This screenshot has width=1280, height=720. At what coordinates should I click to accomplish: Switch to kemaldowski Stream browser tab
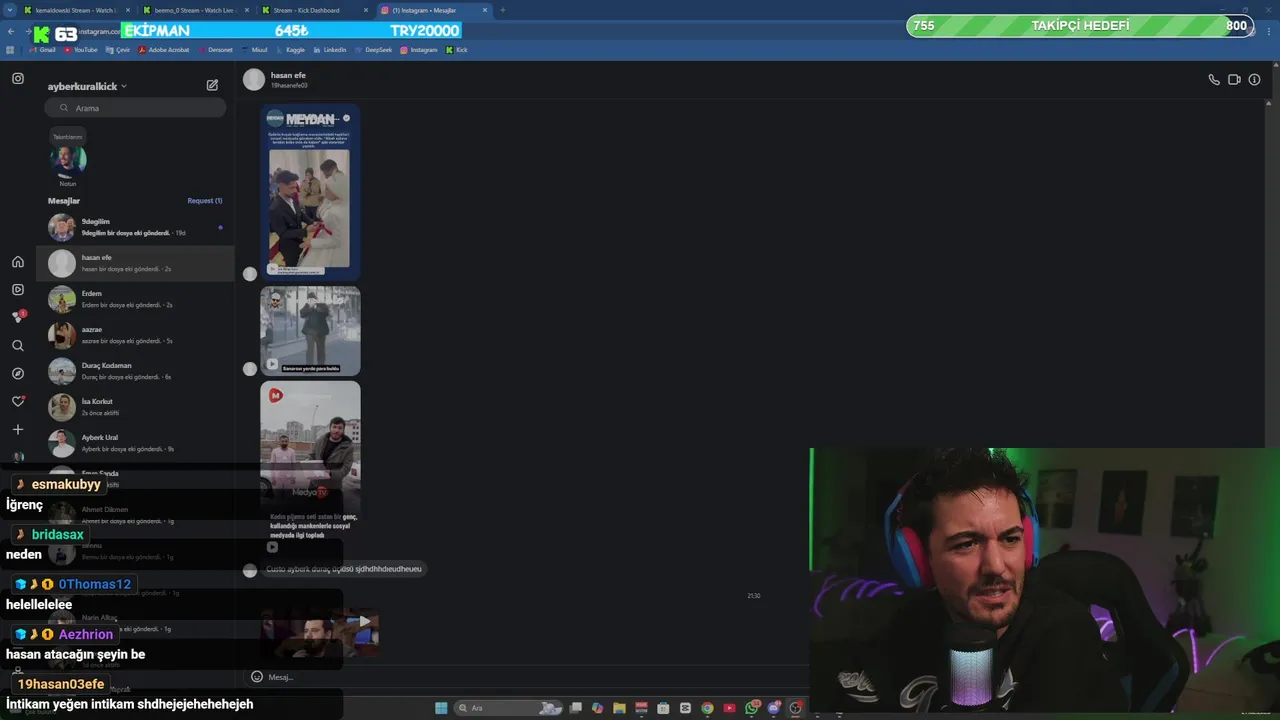(x=75, y=10)
